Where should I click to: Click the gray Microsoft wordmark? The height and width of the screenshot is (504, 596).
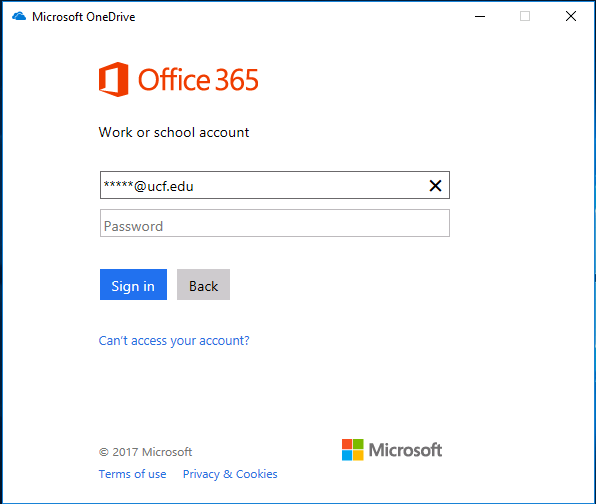[x=405, y=450]
